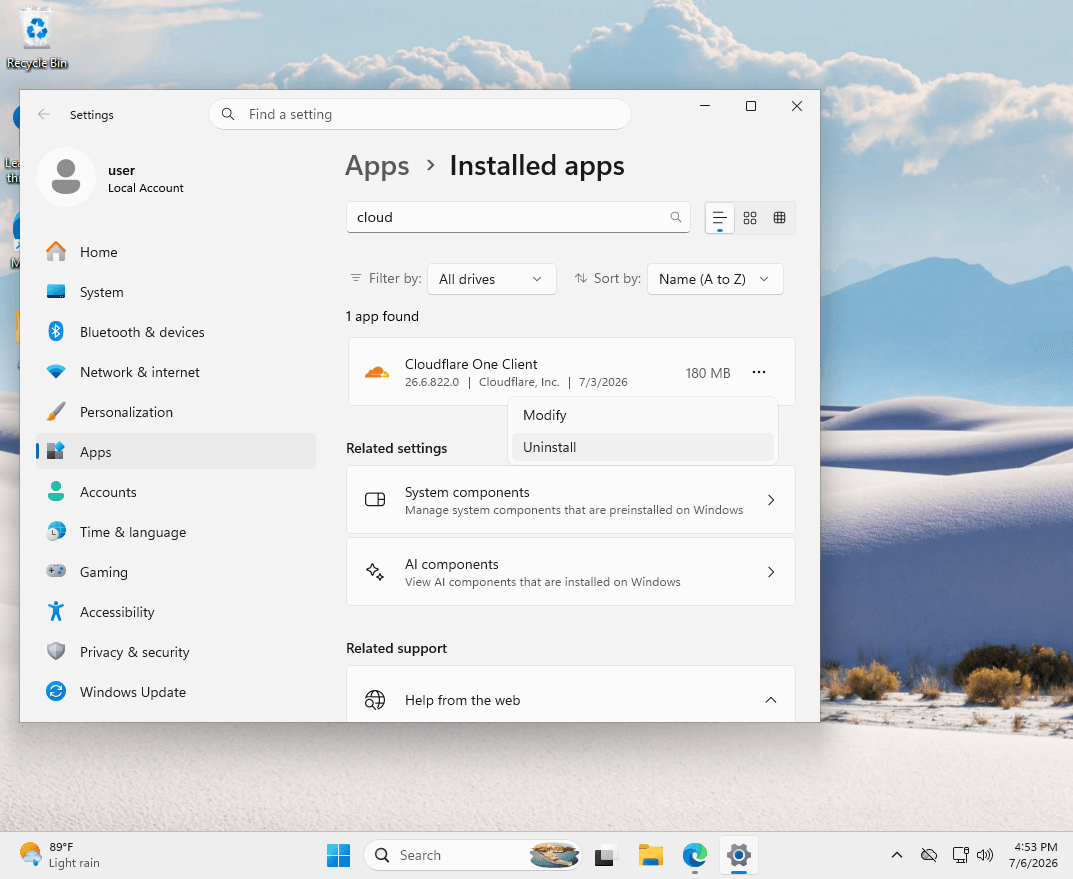The width and height of the screenshot is (1073, 879).
Task: Open Privacy & security shield icon
Action: [56, 651]
